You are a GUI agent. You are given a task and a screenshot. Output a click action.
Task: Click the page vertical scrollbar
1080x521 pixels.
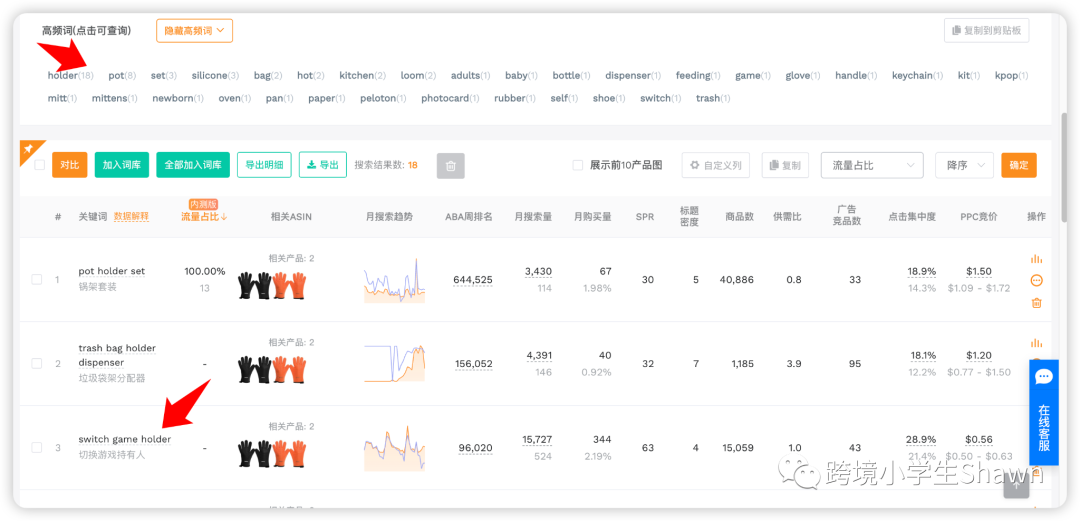pos(1066,165)
